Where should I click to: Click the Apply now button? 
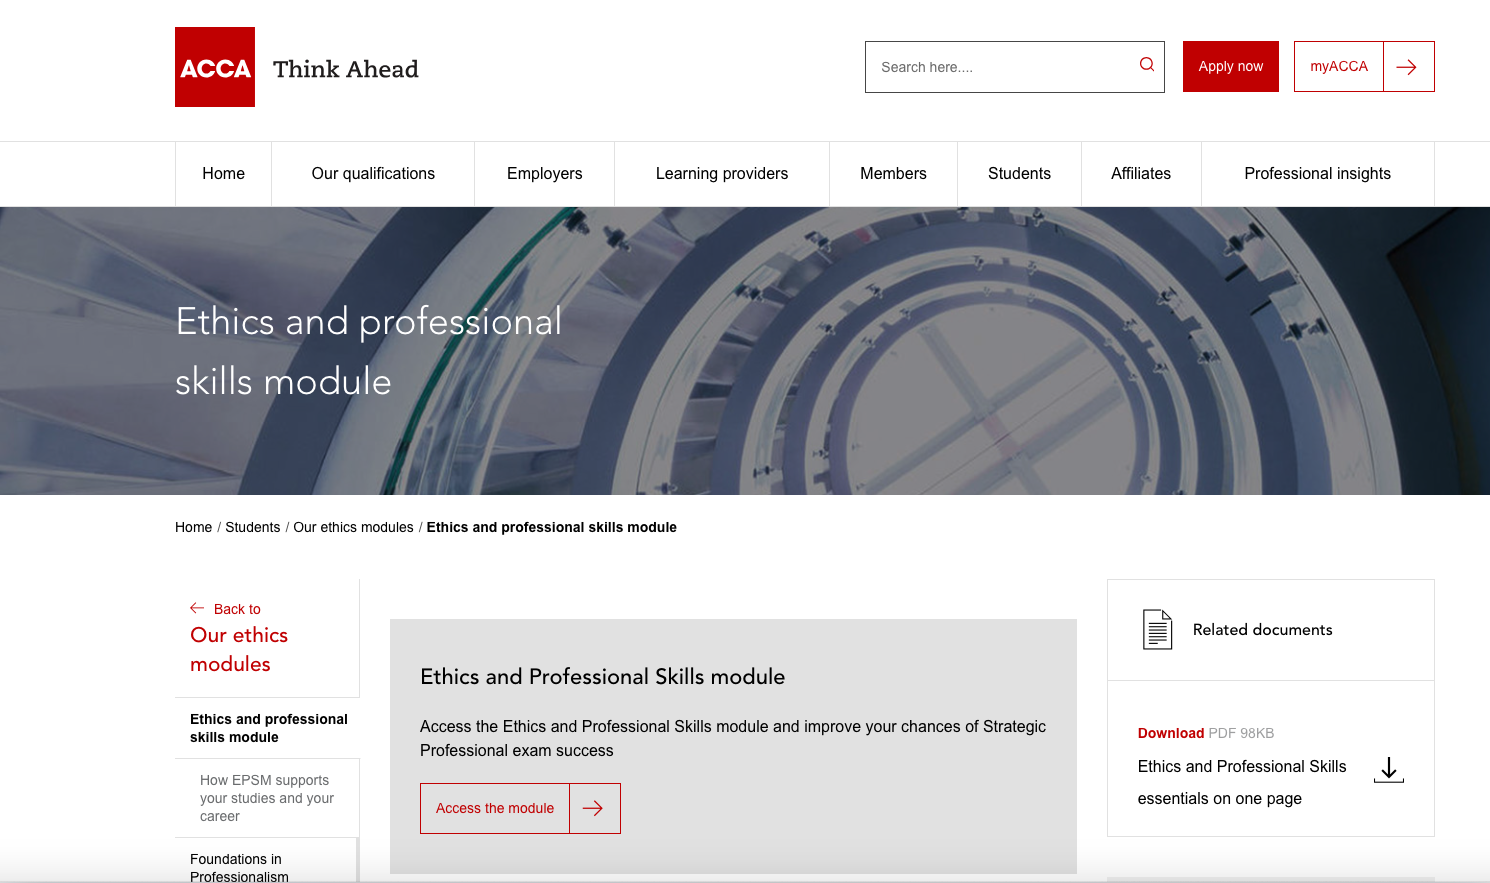[x=1230, y=66]
